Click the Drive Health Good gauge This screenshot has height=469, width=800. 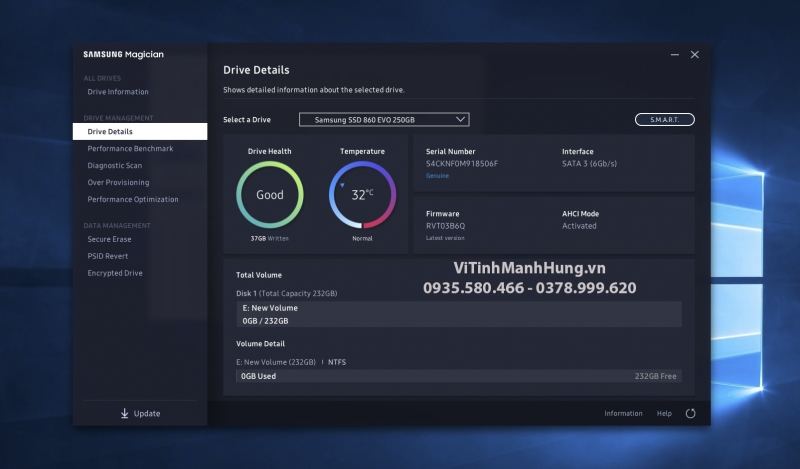coord(269,194)
